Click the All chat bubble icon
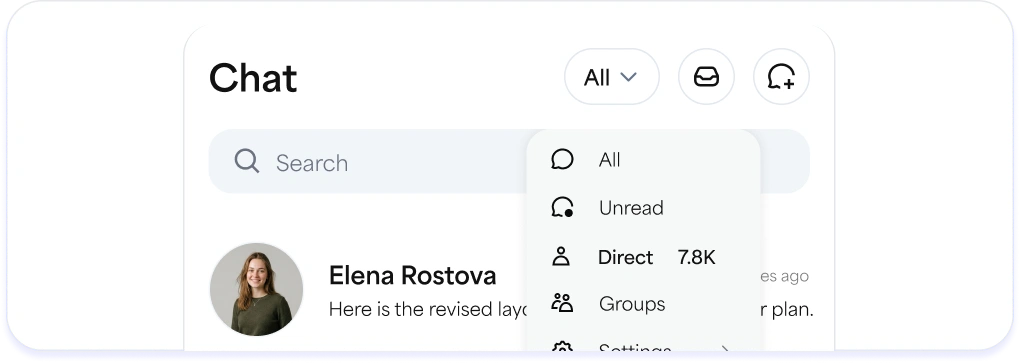Image resolution: width=1020 pixels, height=363 pixels. (x=562, y=159)
